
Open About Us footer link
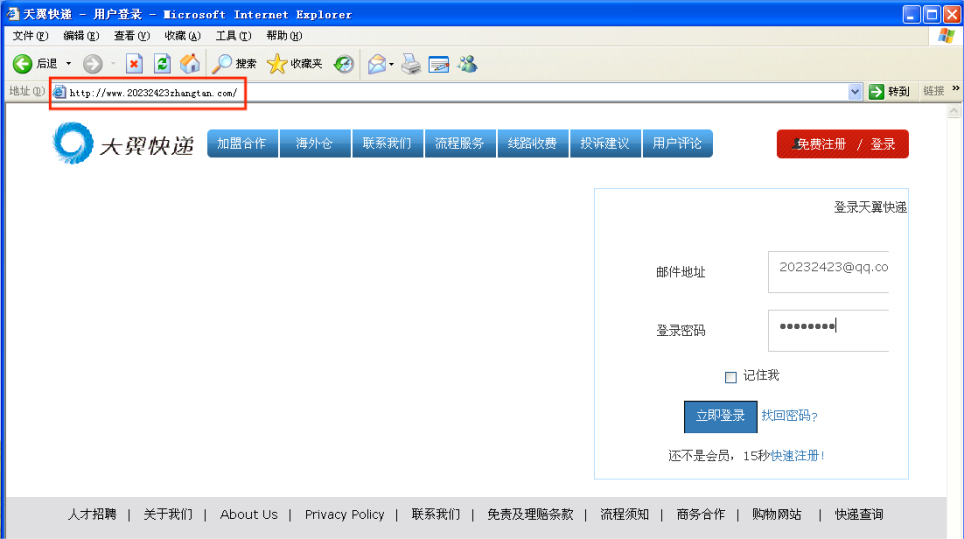coord(249,514)
